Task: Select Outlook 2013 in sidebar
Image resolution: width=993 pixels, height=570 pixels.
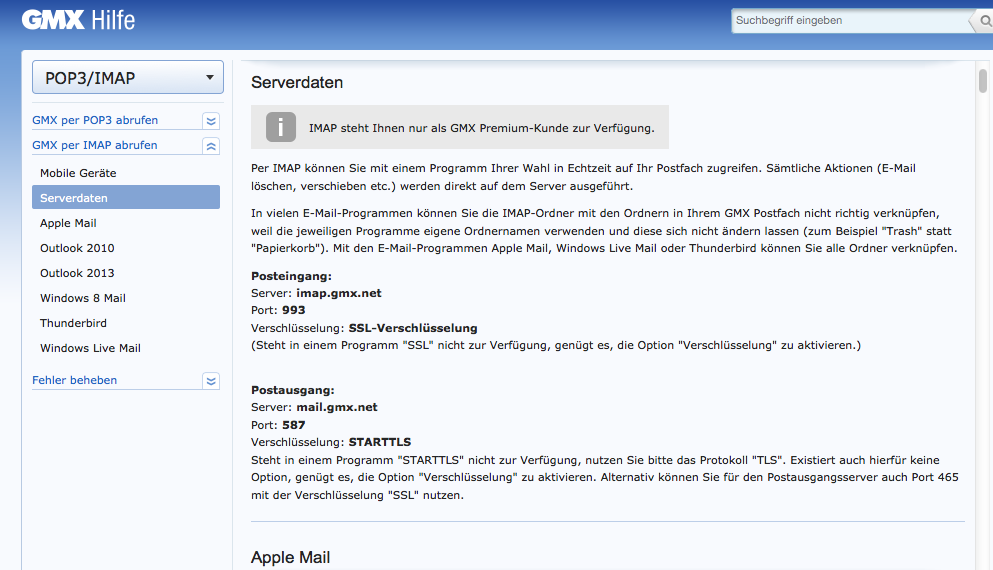Action: point(126,273)
